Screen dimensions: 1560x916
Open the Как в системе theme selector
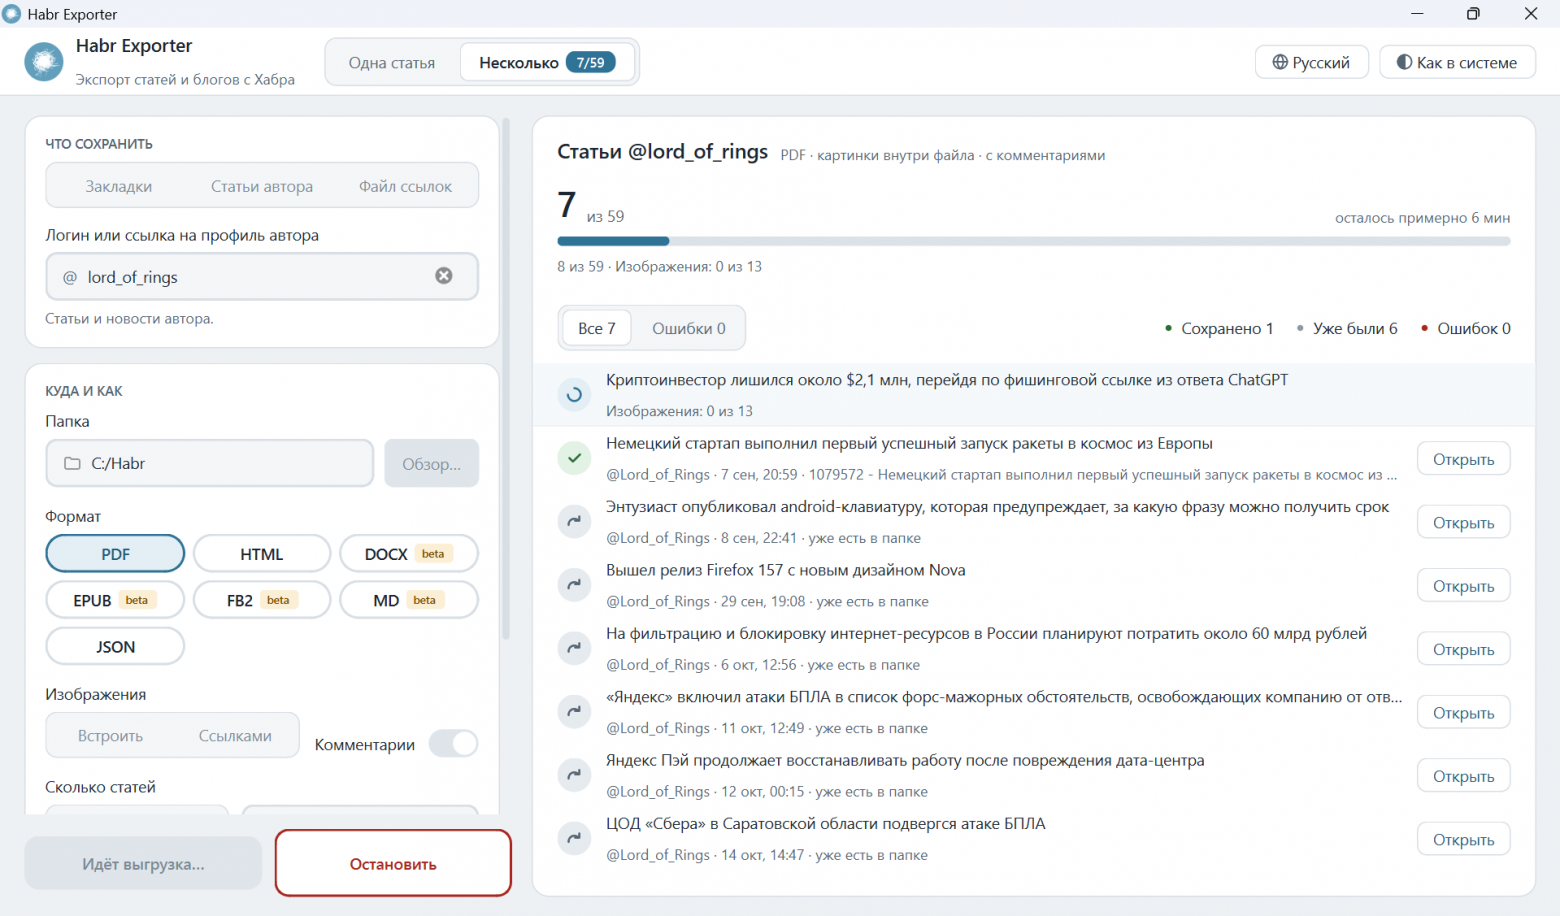pos(1457,62)
